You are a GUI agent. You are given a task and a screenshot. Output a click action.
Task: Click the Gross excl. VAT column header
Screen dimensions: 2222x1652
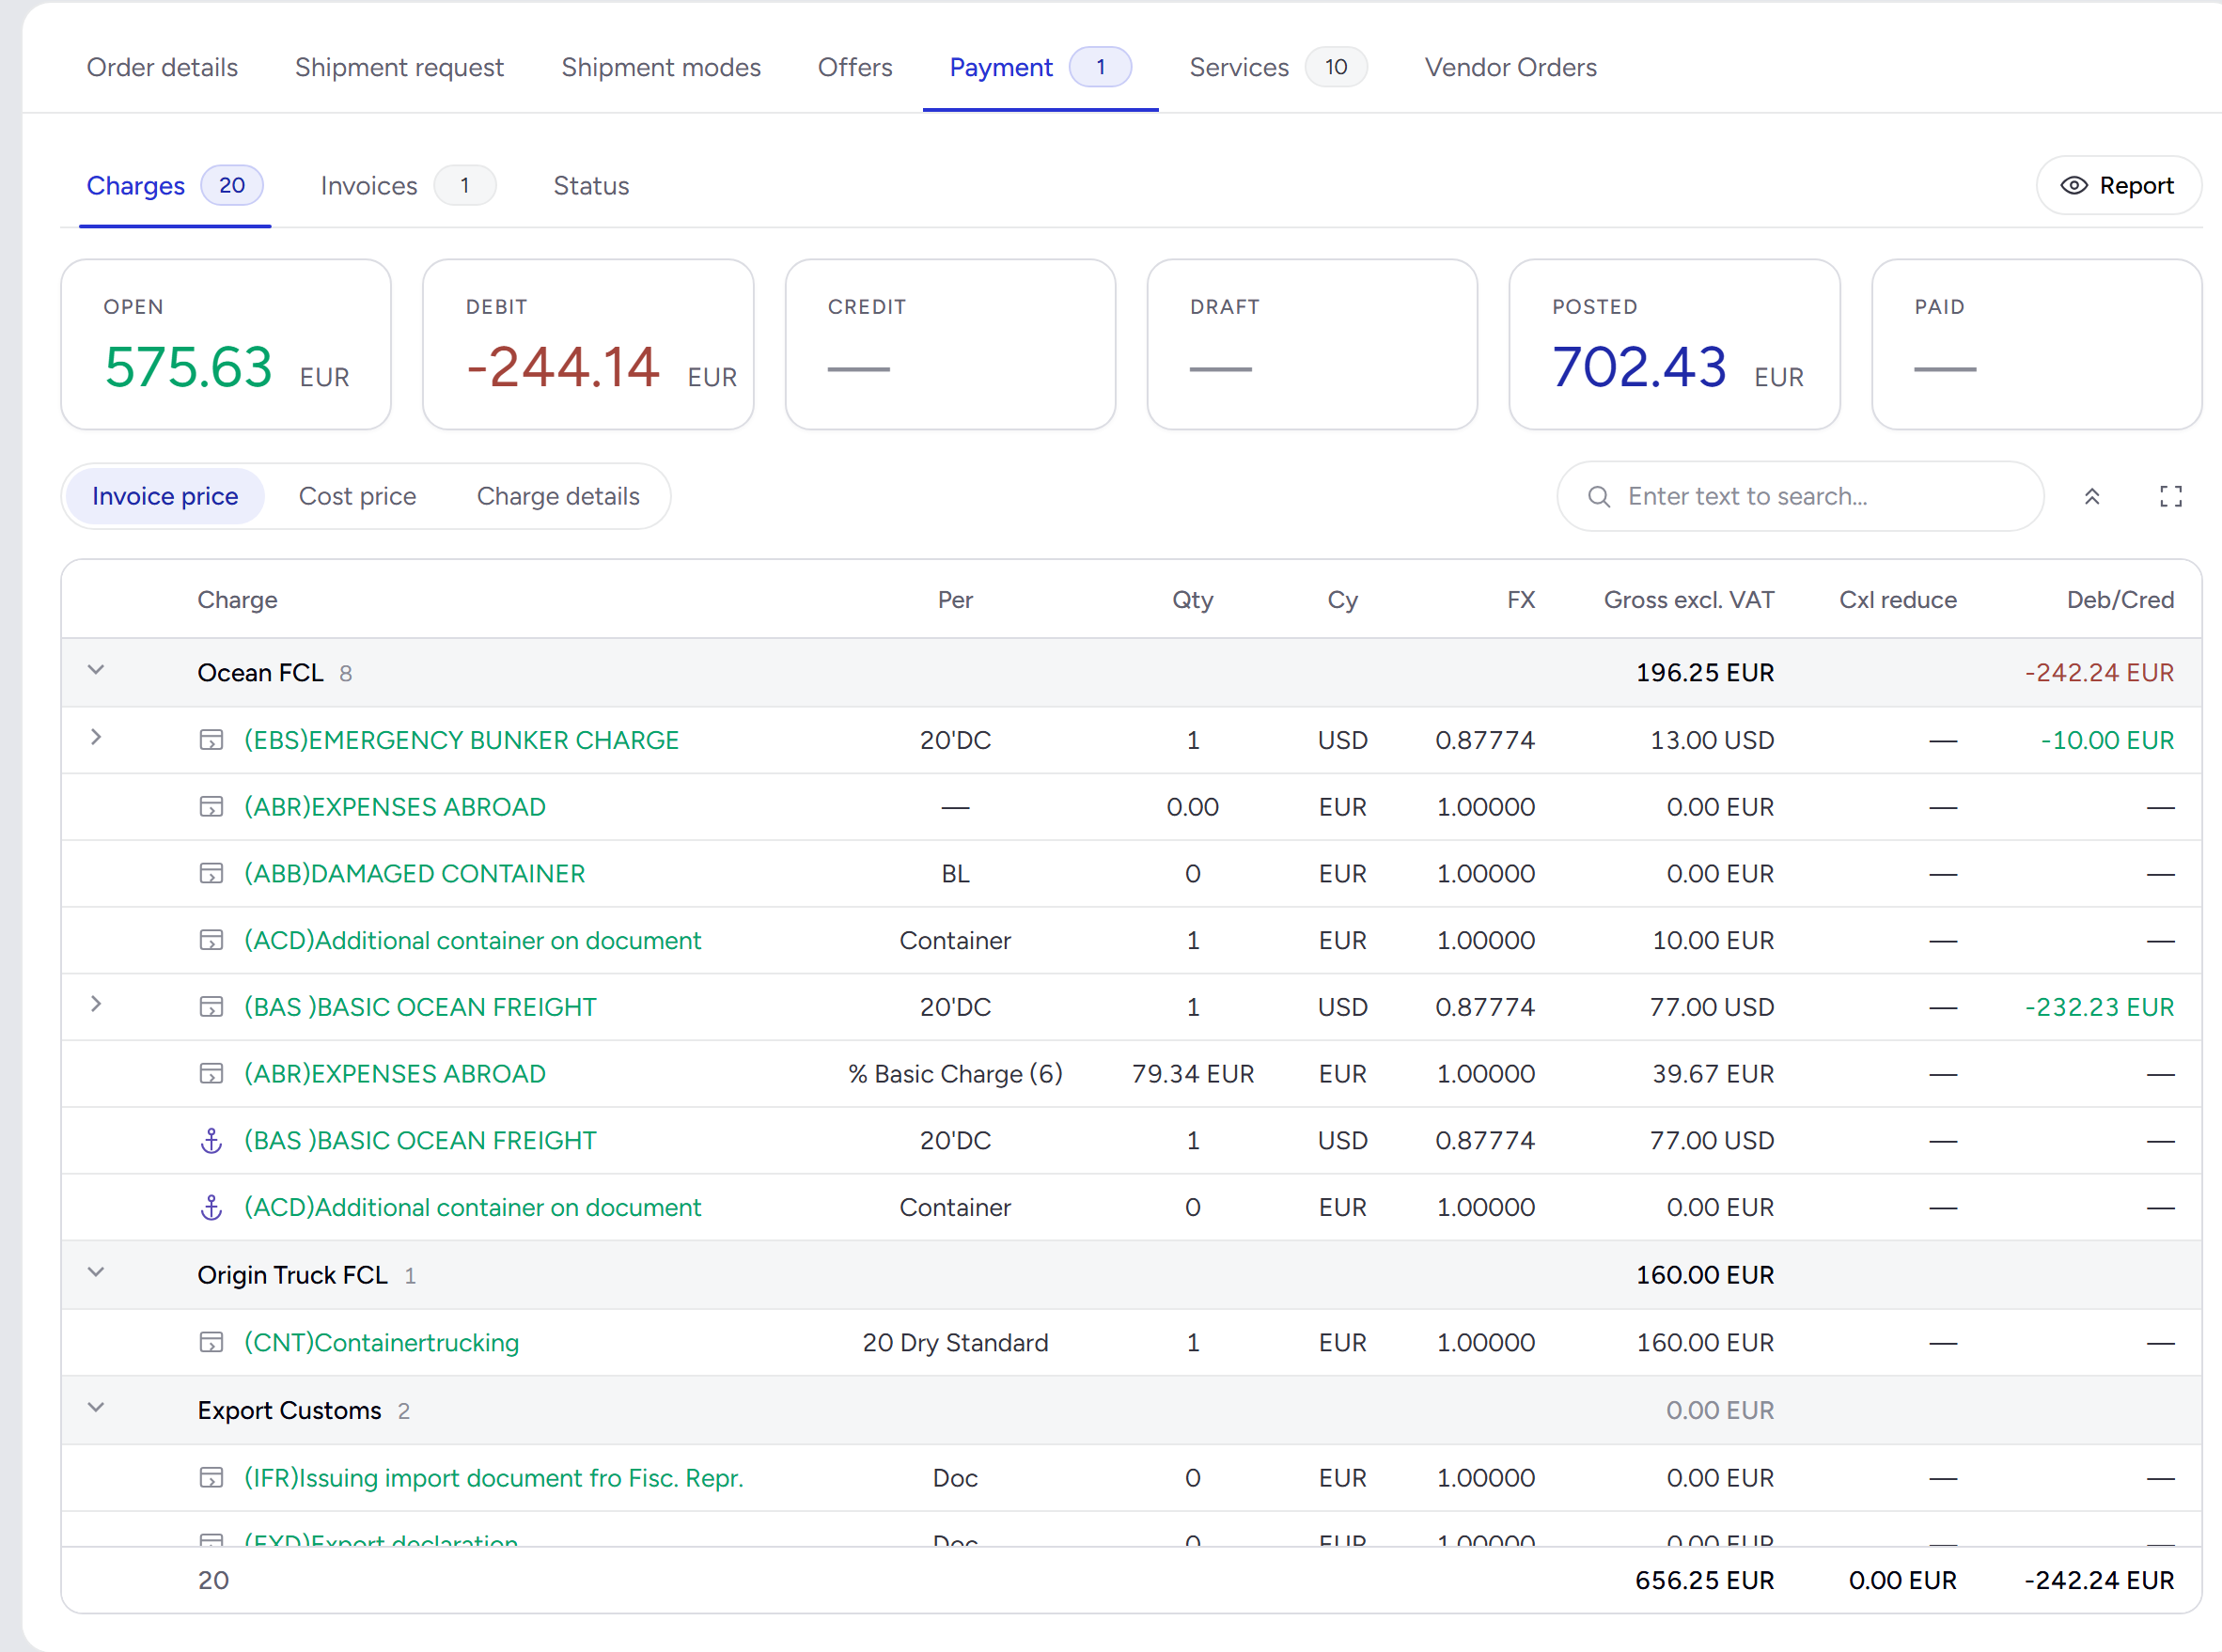[x=1689, y=600]
